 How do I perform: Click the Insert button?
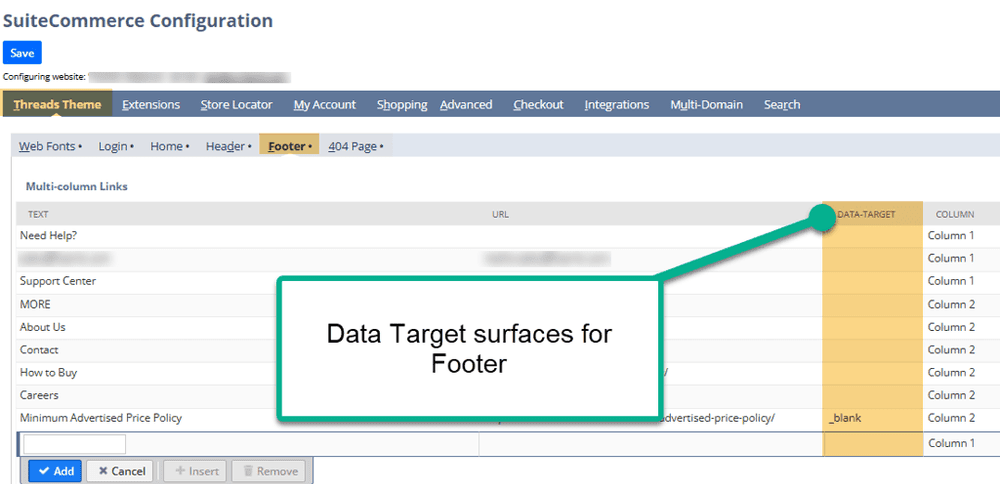point(196,471)
